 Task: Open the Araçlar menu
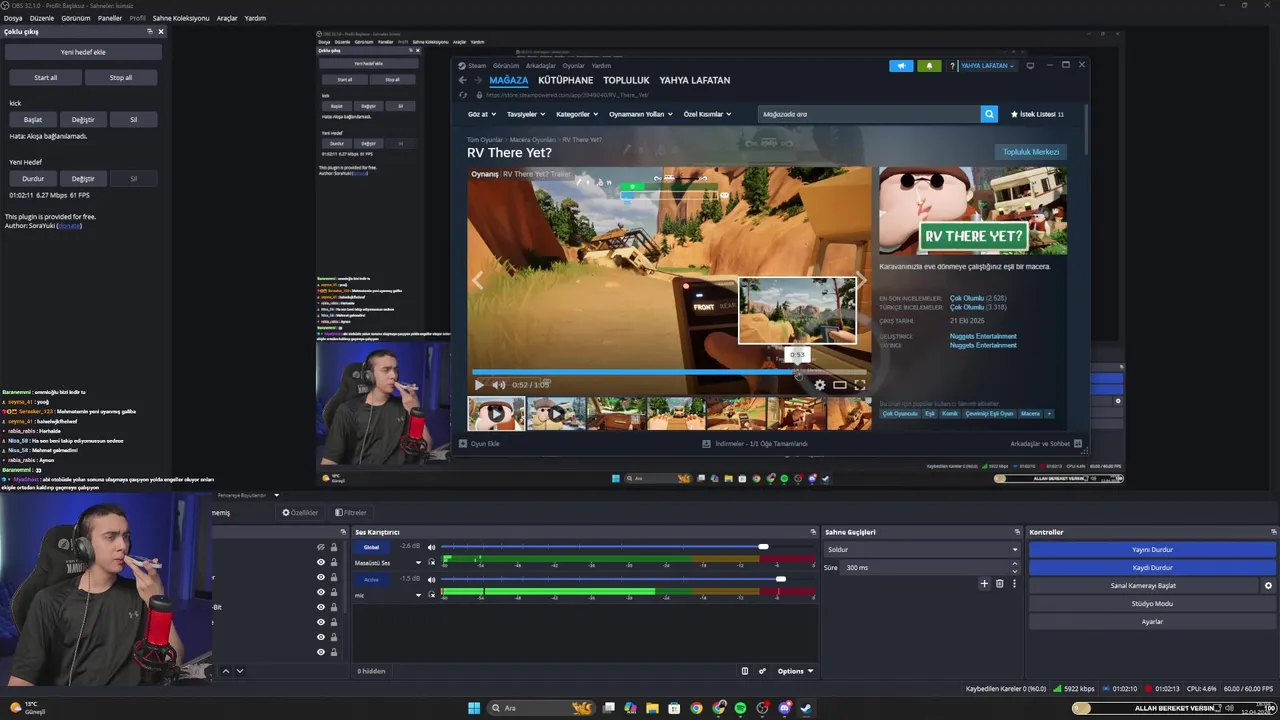pyautogui.click(x=227, y=18)
